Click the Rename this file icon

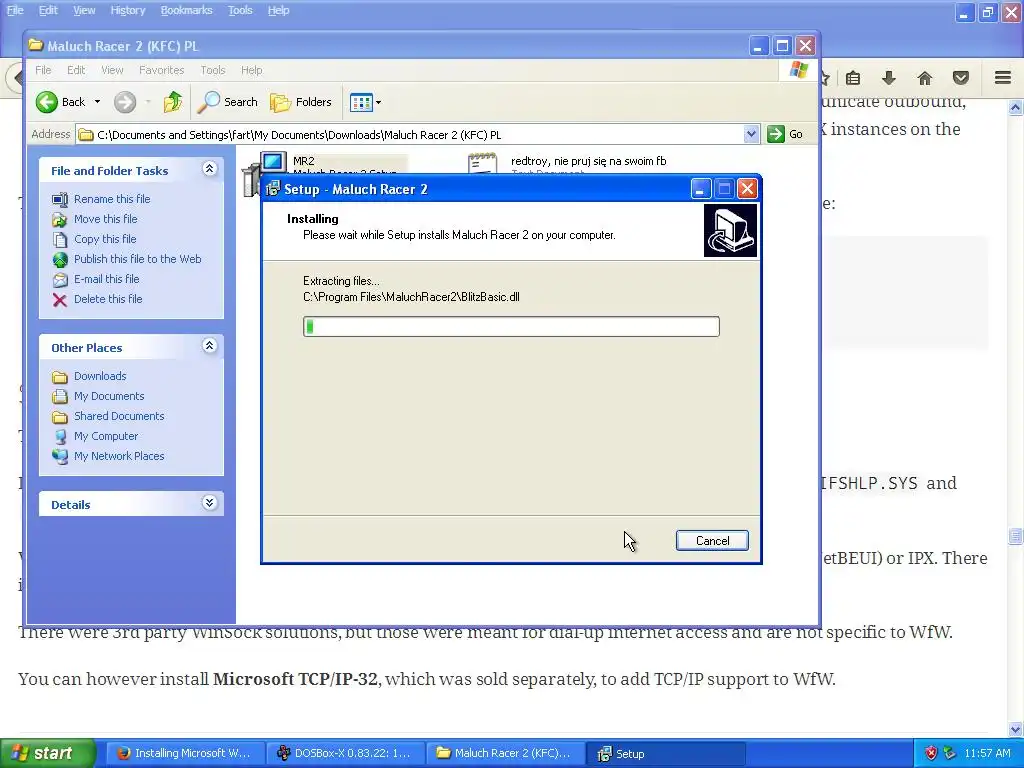coord(60,199)
